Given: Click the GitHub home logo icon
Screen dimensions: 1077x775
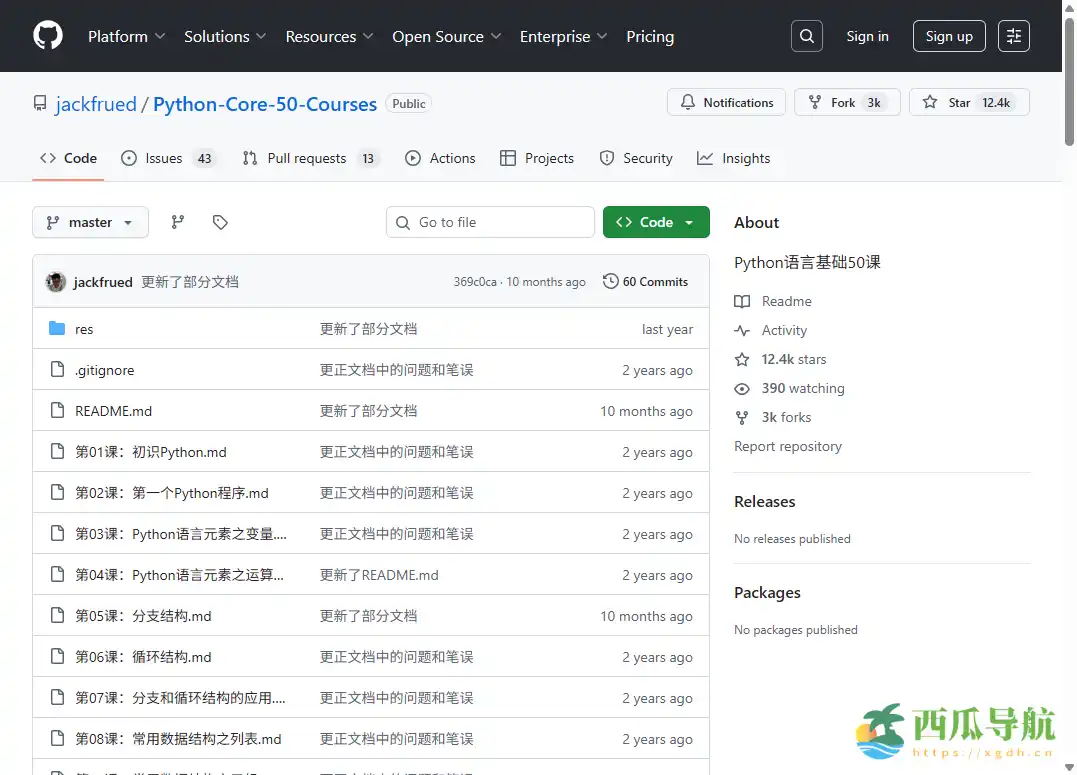Looking at the screenshot, I should tap(47, 36).
